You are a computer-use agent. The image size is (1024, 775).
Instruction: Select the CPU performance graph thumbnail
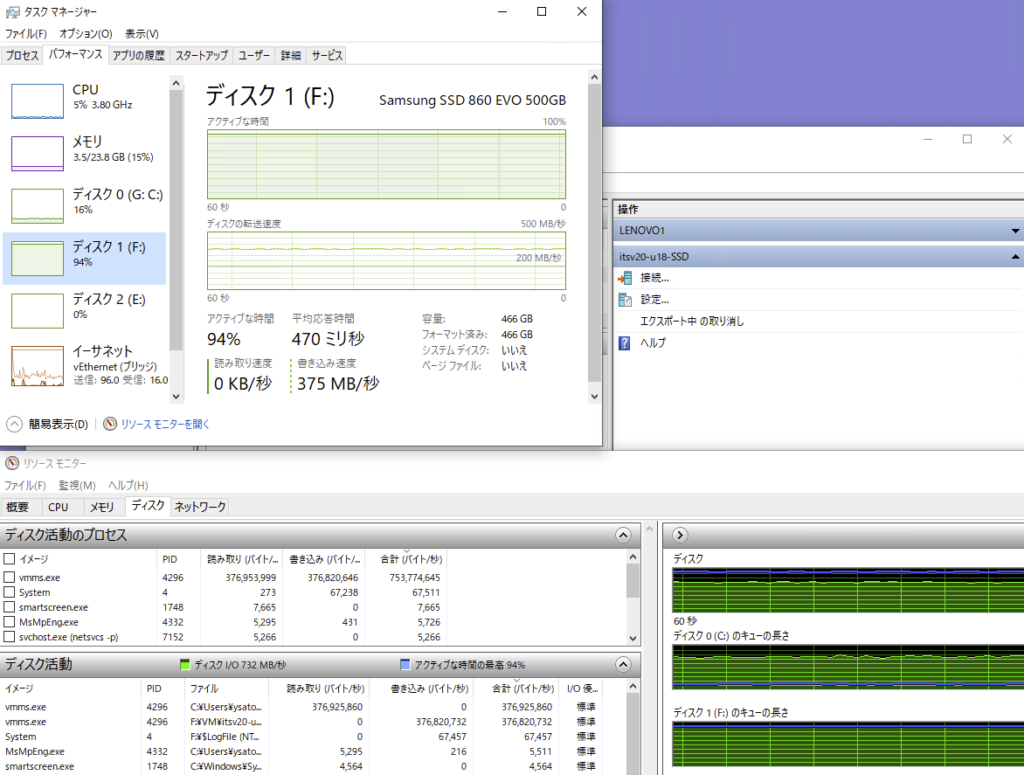coord(37,101)
